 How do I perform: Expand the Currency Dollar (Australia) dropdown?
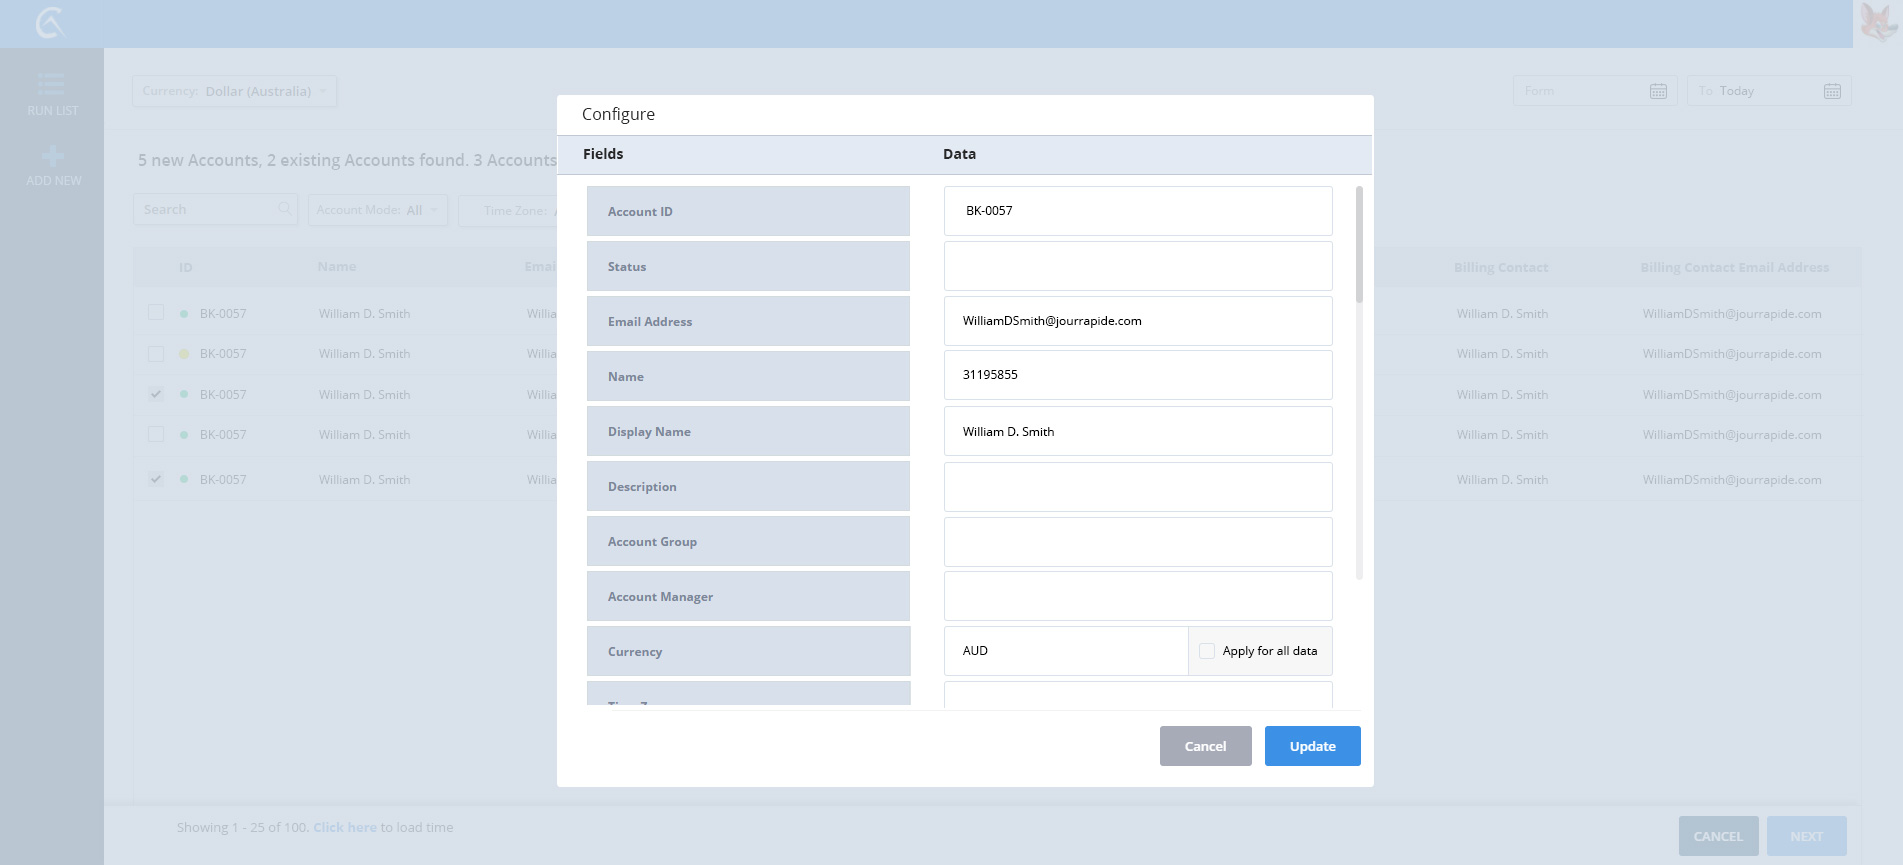coord(235,91)
